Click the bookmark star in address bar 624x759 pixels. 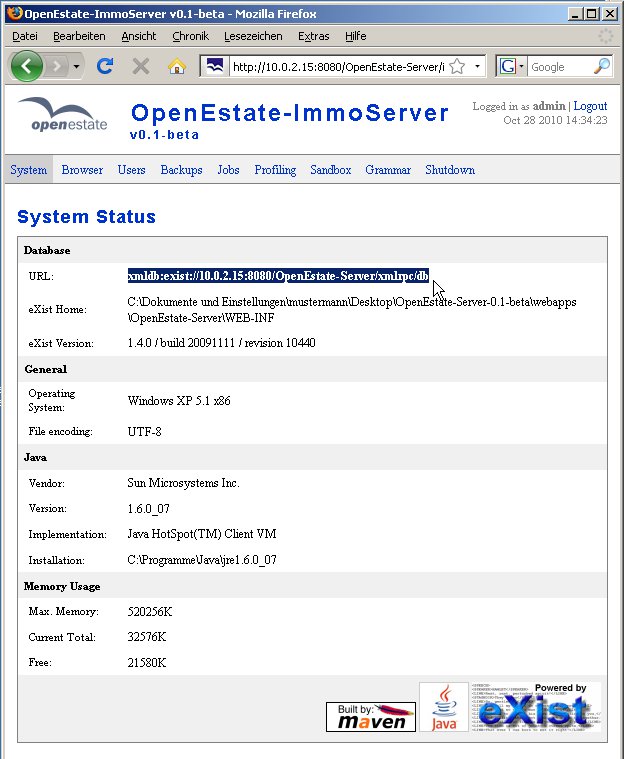457,67
